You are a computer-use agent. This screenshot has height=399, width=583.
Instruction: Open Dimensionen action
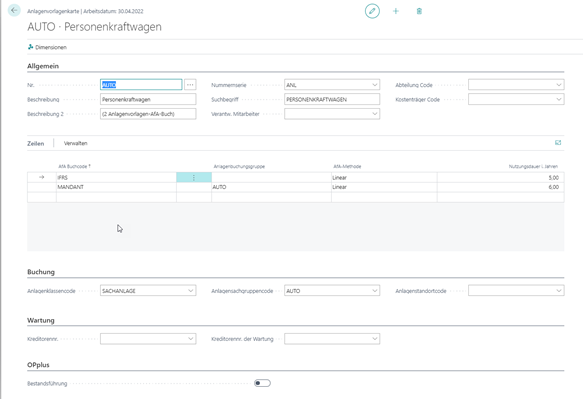pos(47,47)
